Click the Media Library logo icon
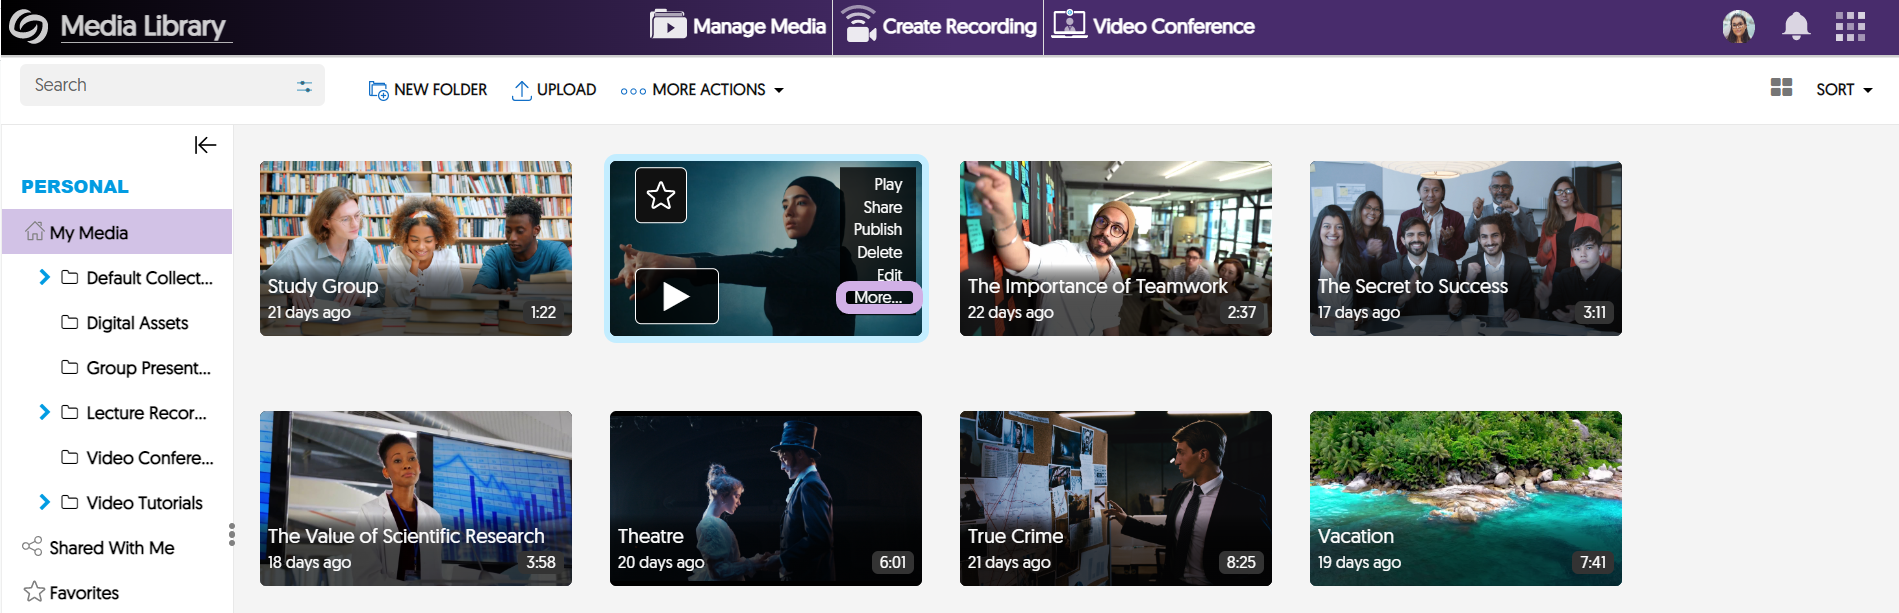 (x=29, y=27)
